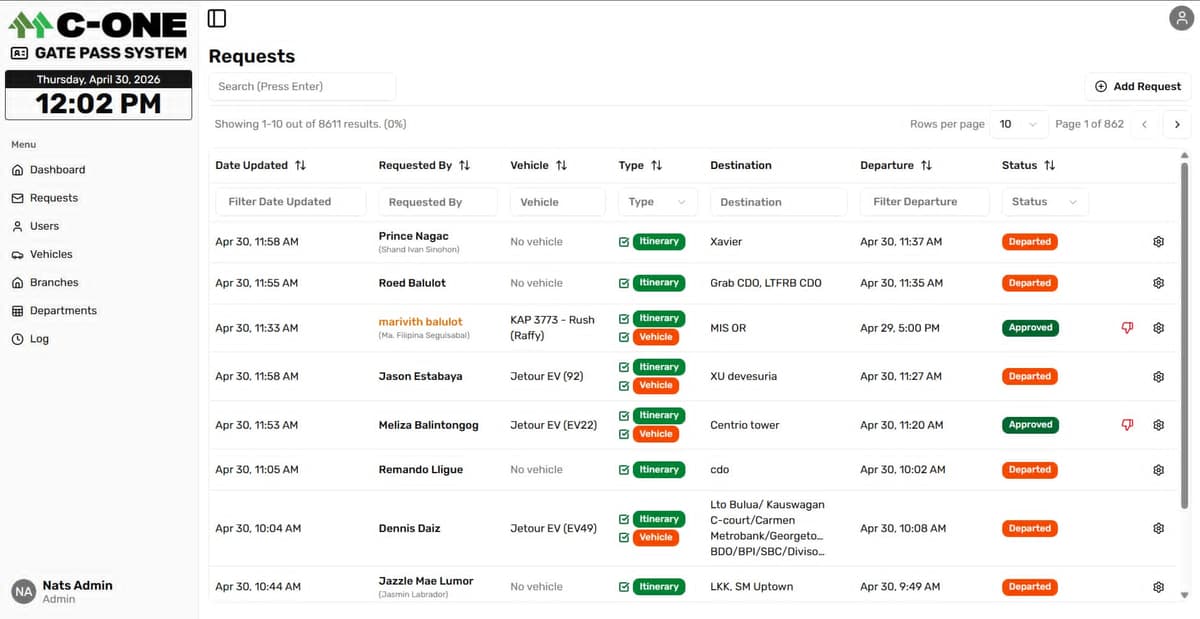This screenshot has height=619, width=1200.
Task: Open the Status filter dropdown
Action: click(x=1045, y=202)
